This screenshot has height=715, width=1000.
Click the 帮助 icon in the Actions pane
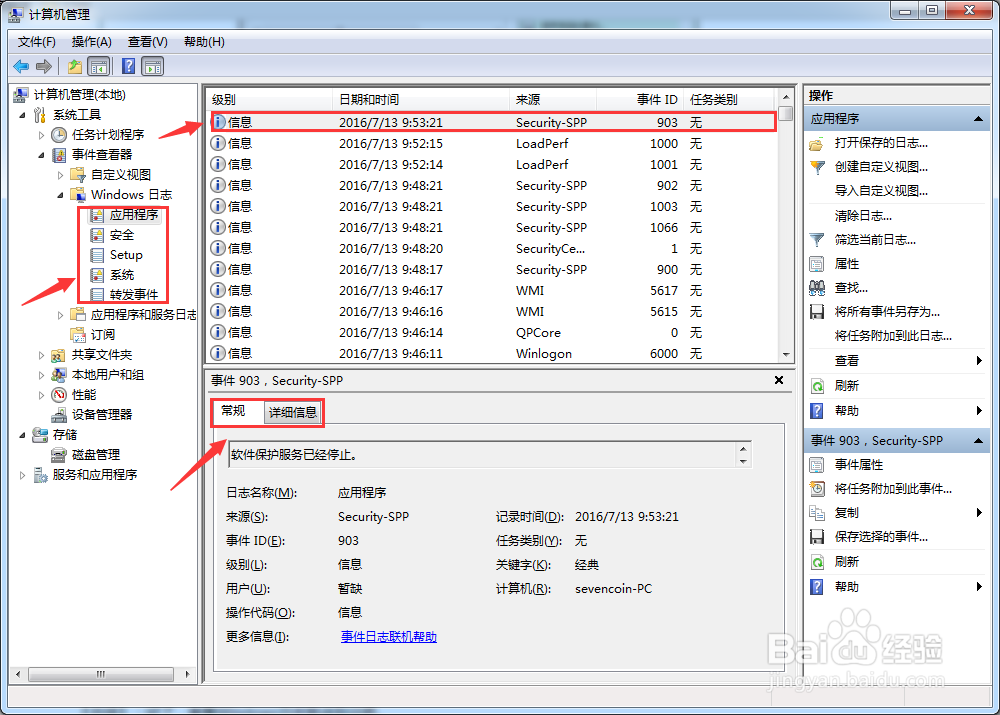[x=817, y=410]
